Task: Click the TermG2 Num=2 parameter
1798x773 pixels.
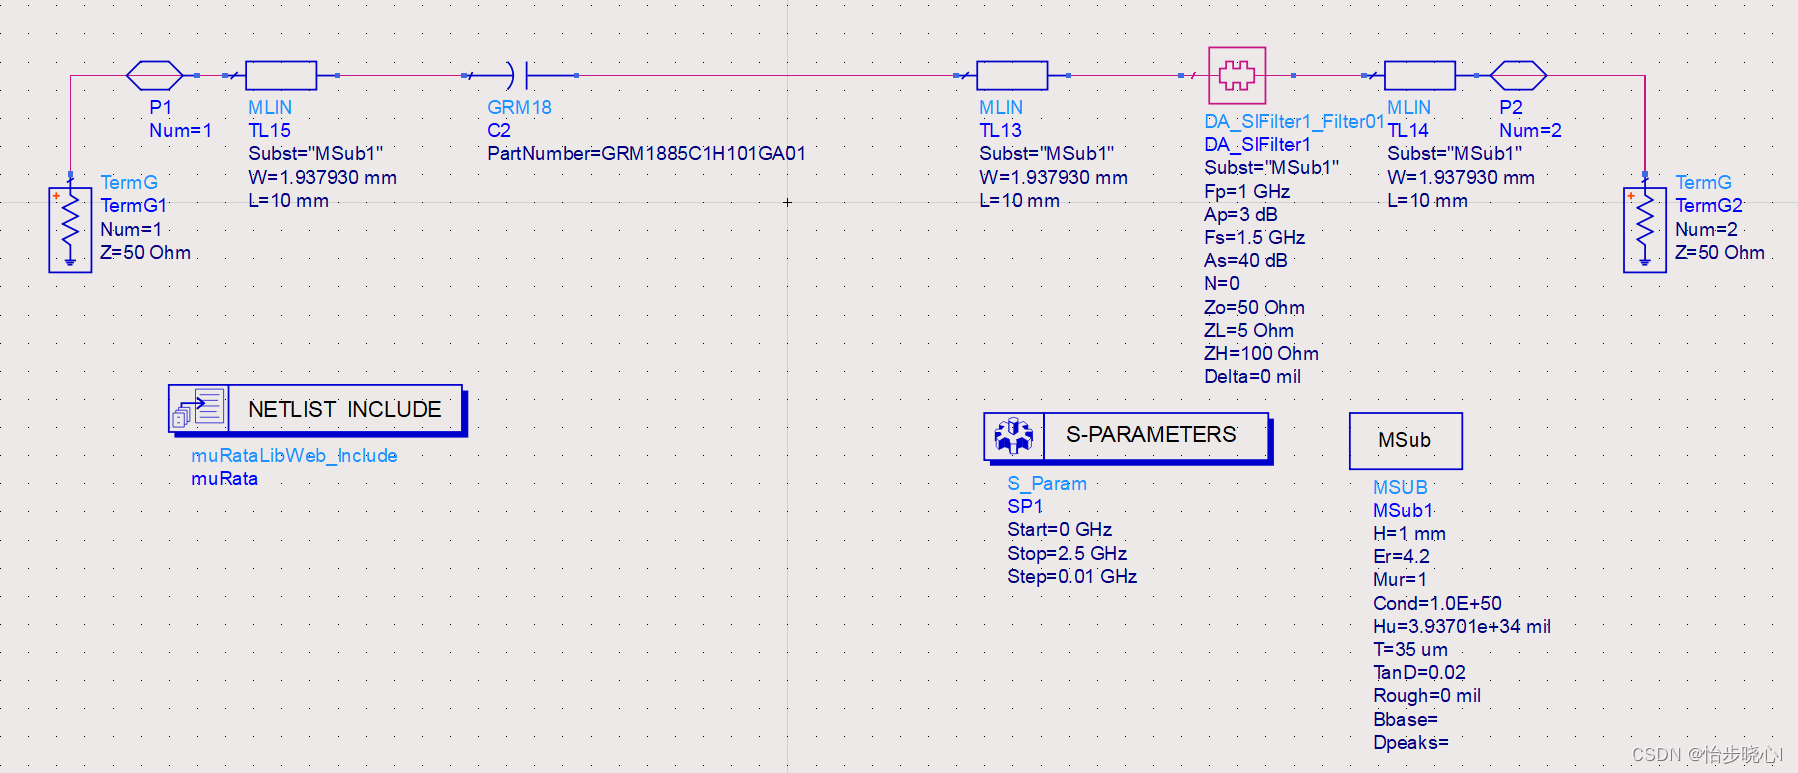Action: tap(1706, 229)
